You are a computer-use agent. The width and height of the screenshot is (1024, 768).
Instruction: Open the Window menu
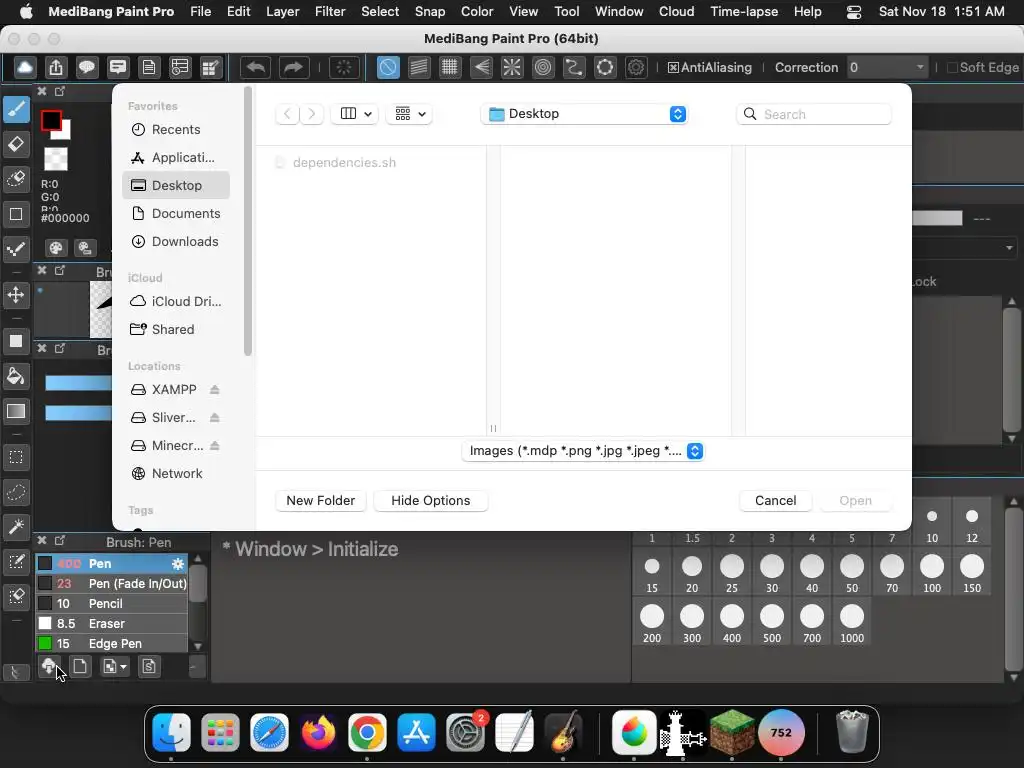point(619,12)
